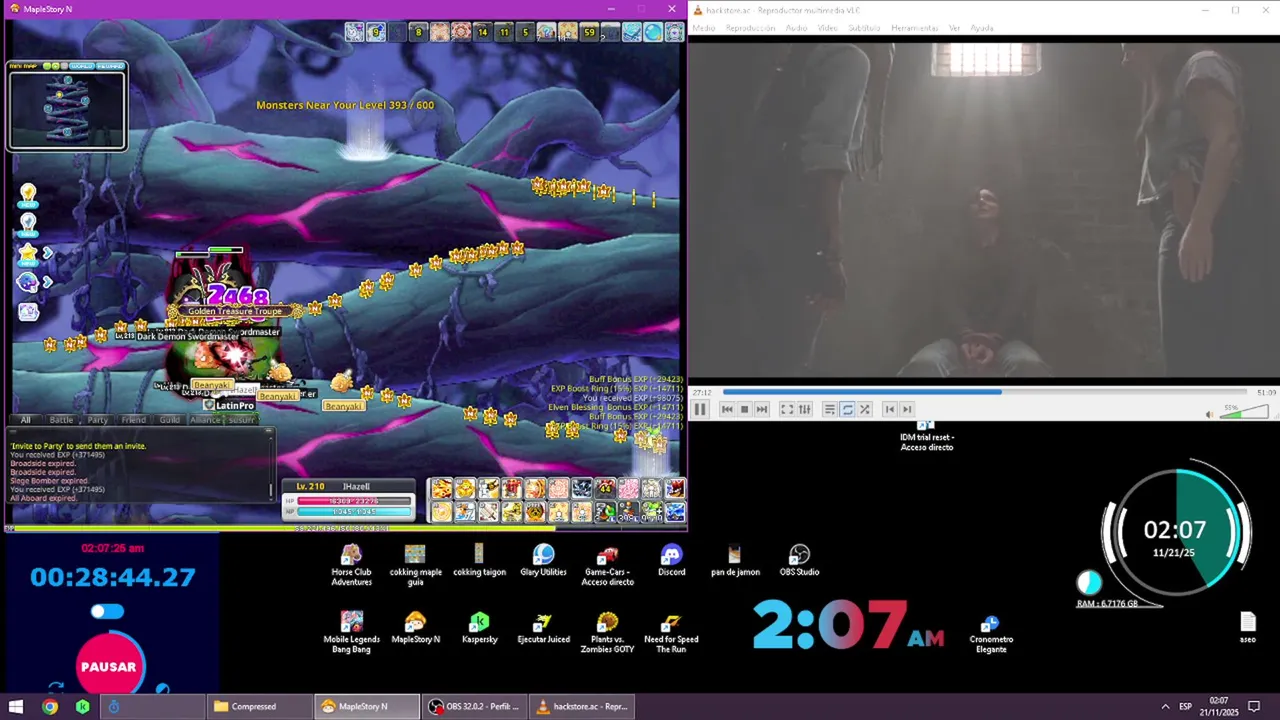Launch OBS Studio from the desktop

point(799,560)
